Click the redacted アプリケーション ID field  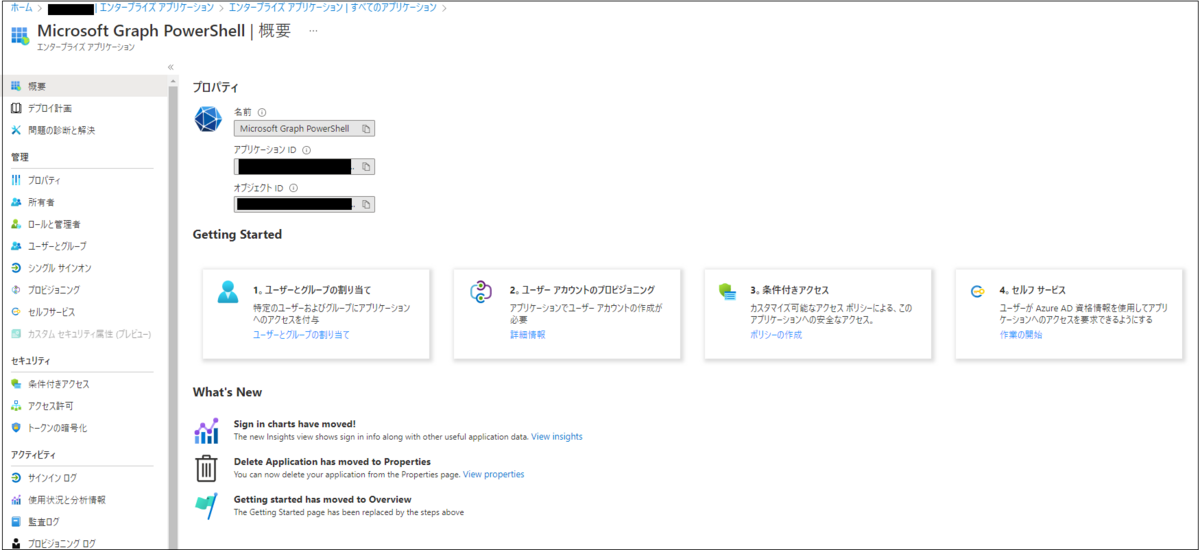pos(304,166)
